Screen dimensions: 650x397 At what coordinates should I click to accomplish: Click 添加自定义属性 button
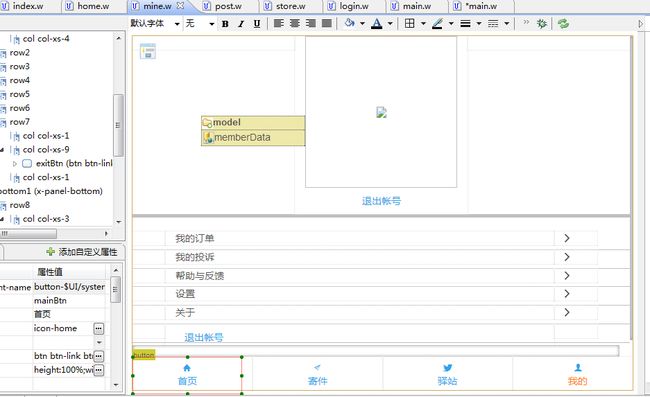click(82, 252)
